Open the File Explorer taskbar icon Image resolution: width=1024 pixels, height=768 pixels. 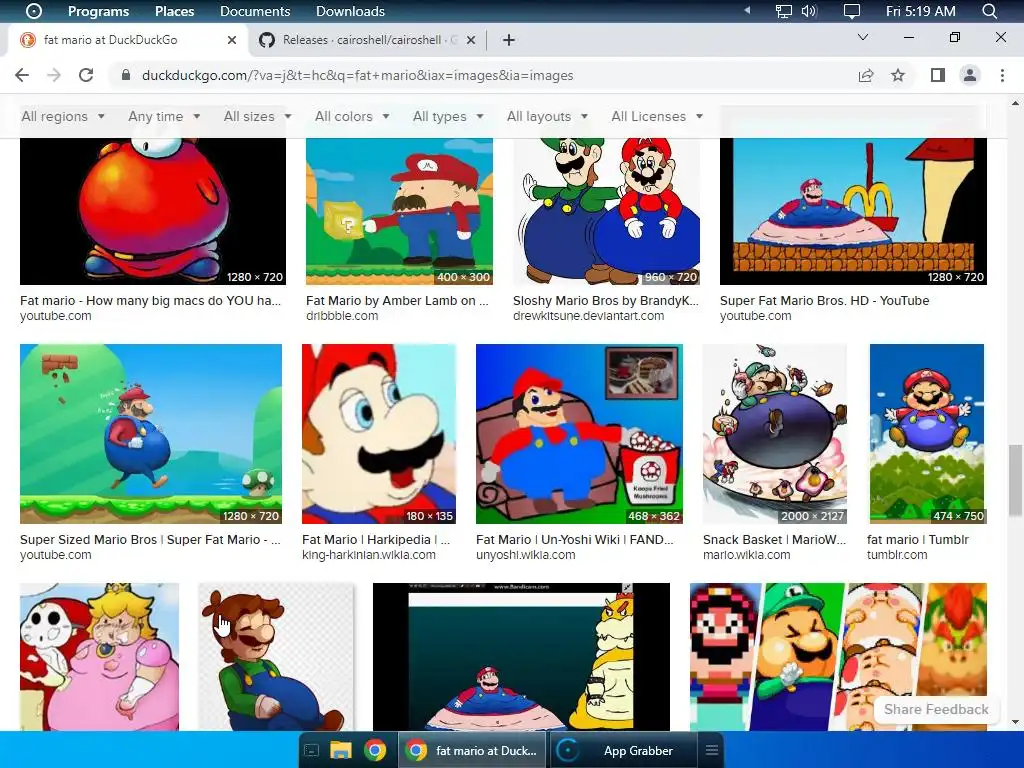tap(340, 750)
